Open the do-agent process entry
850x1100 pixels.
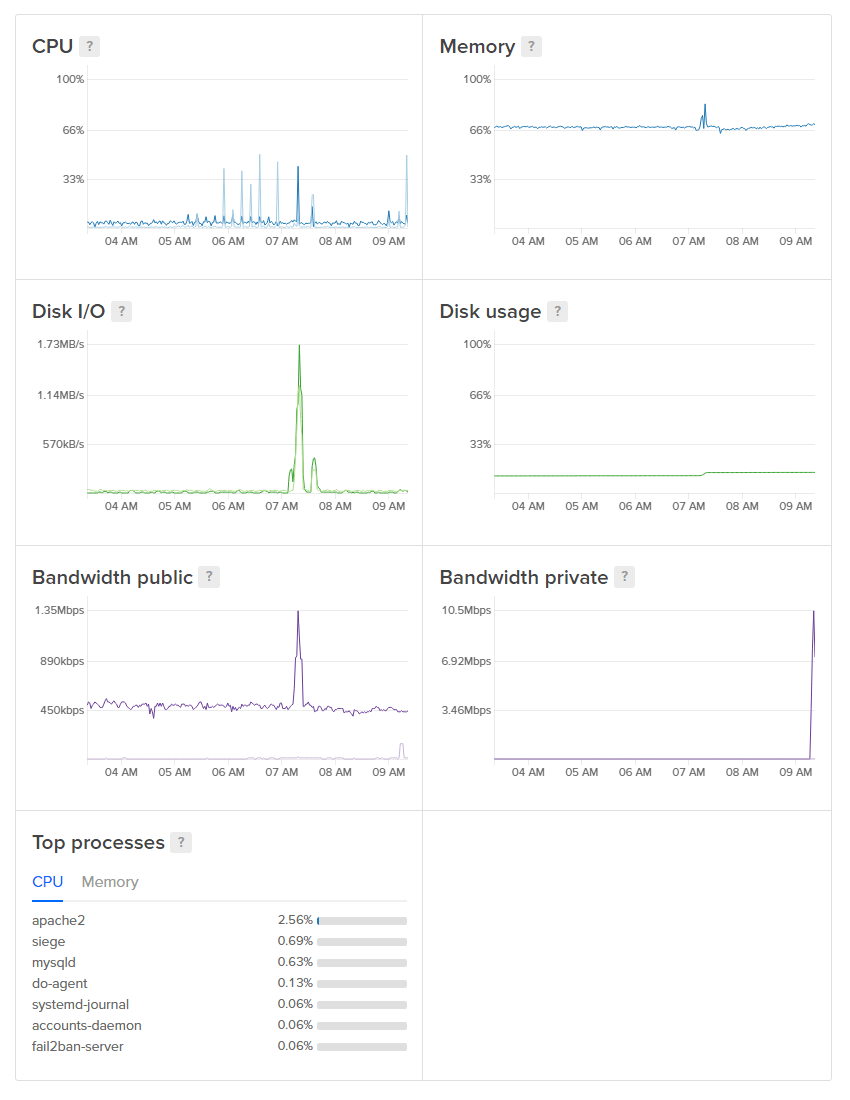tap(58, 983)
